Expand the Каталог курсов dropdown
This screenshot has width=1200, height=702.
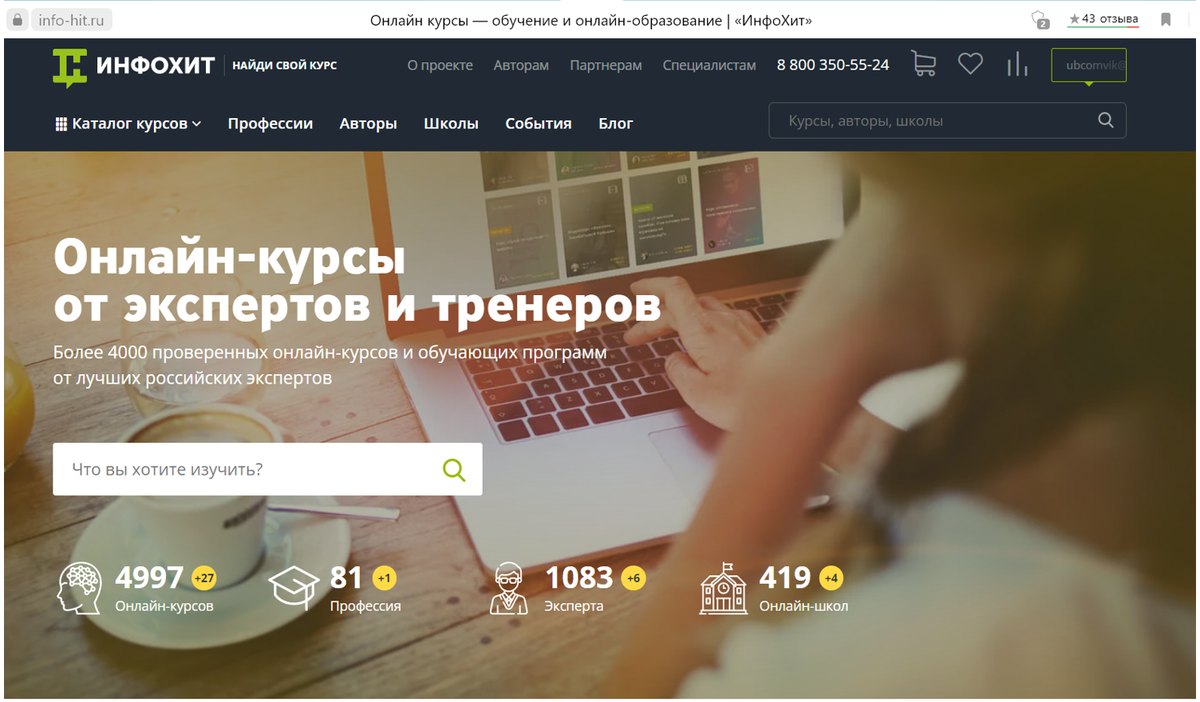(x=128, y=124)
